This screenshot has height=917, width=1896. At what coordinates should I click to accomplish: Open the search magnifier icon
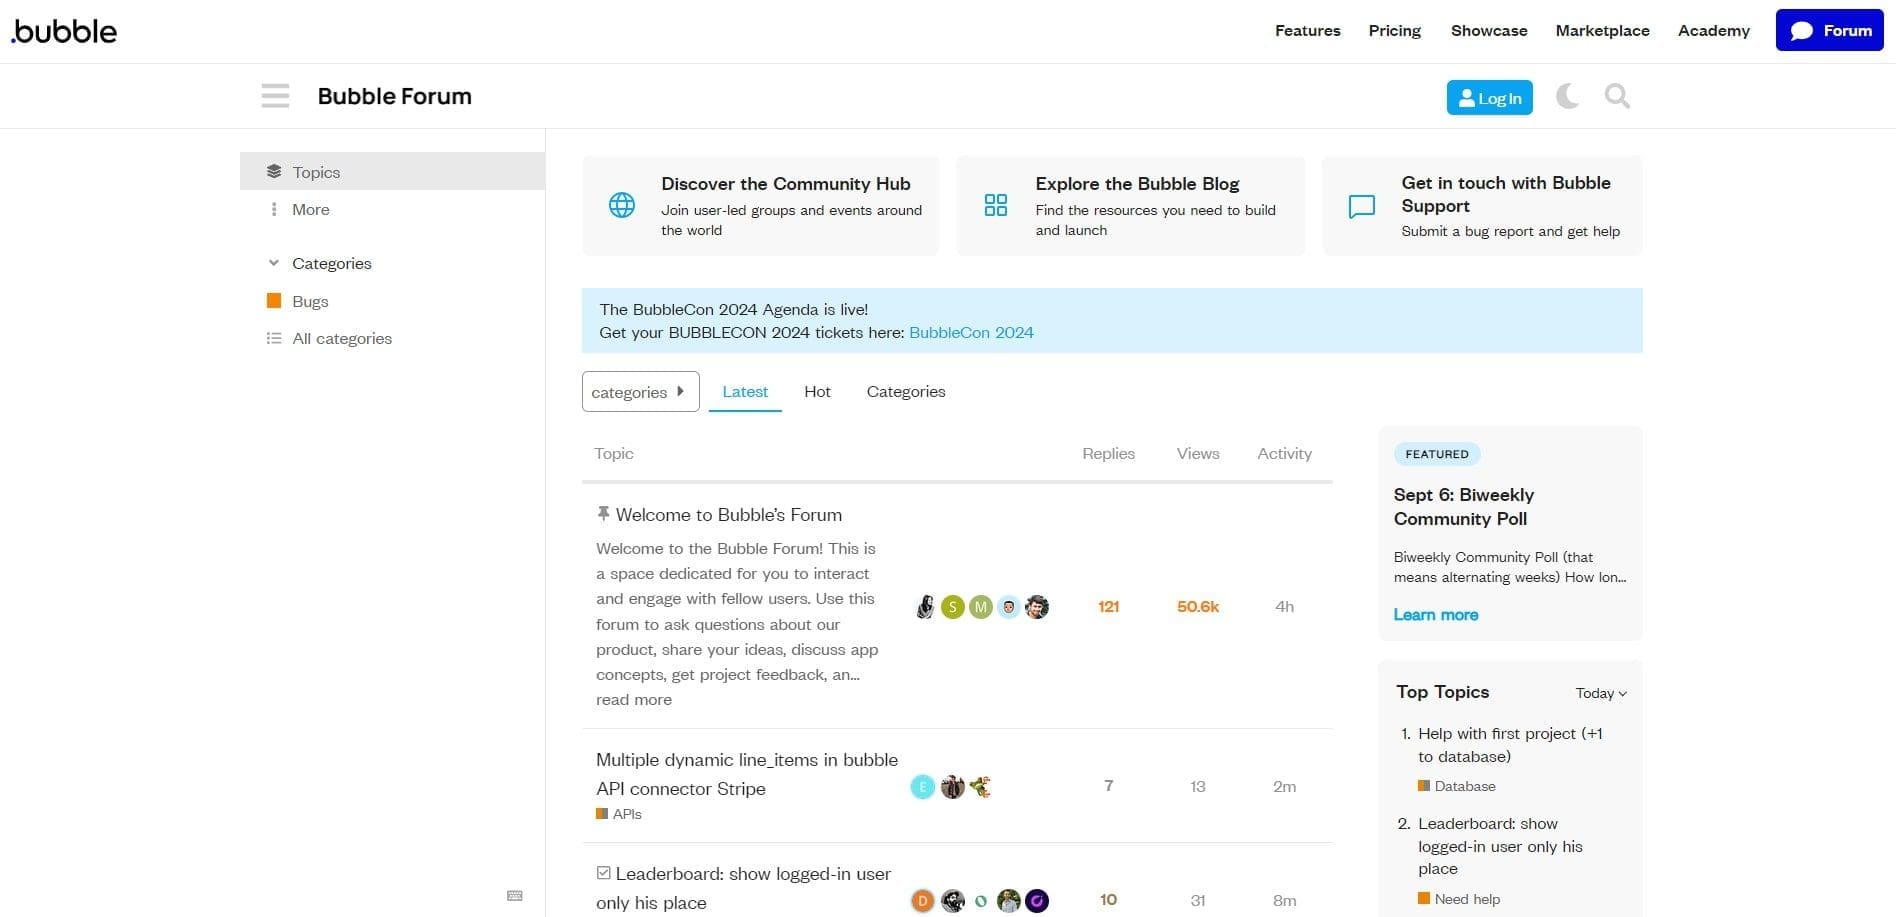(x=1617, y=96)
